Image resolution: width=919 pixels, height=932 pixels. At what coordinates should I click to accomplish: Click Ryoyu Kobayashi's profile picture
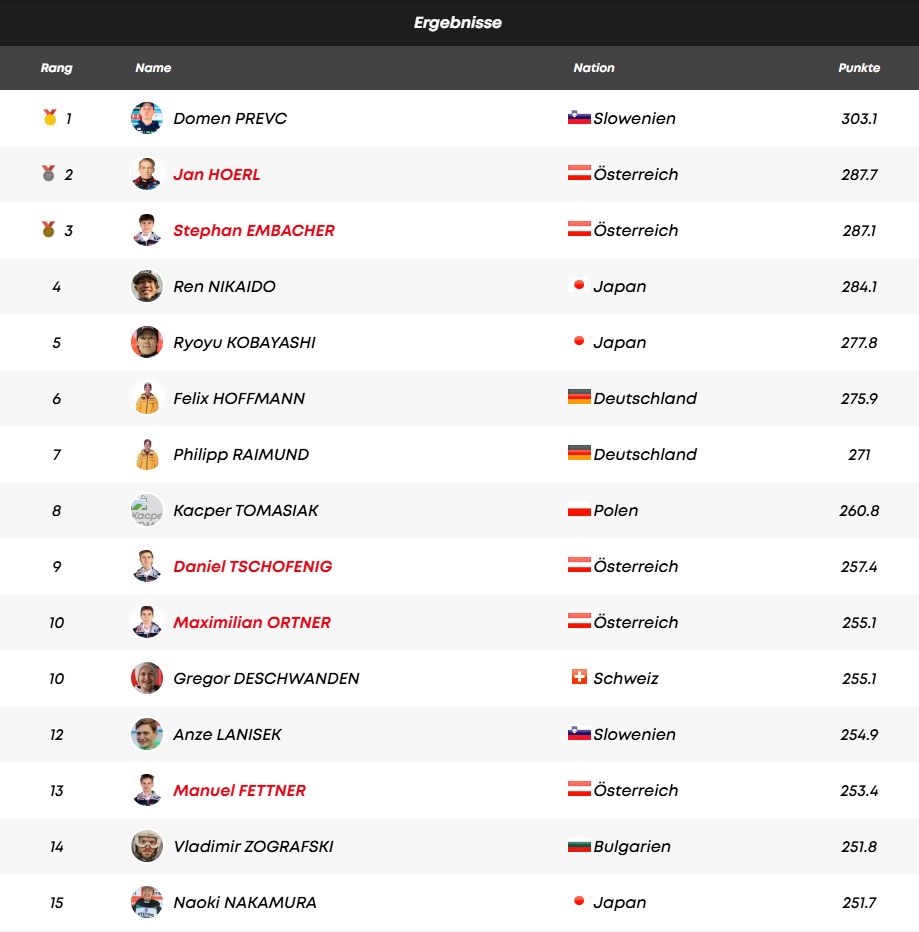pyautogui.click(x=147, y=342)
